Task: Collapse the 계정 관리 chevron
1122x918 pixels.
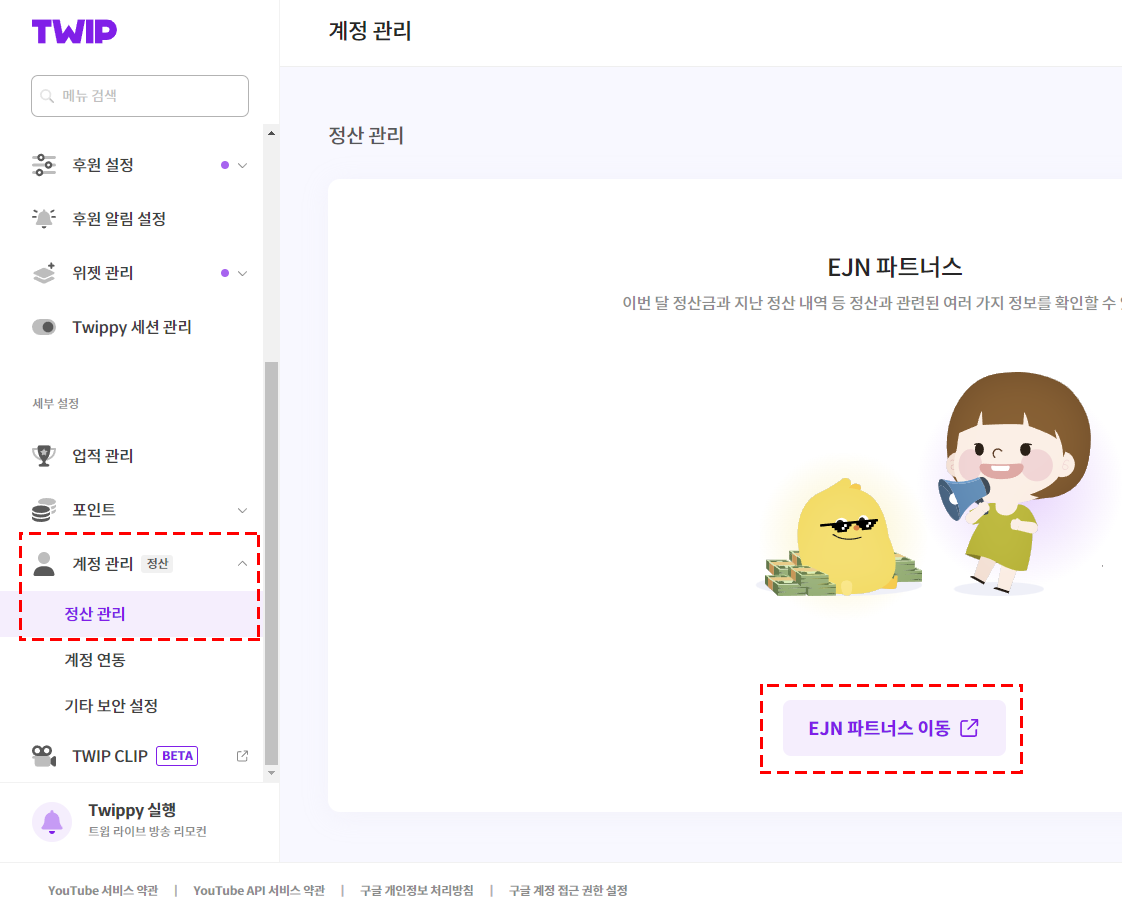Action: click(243, 564)
